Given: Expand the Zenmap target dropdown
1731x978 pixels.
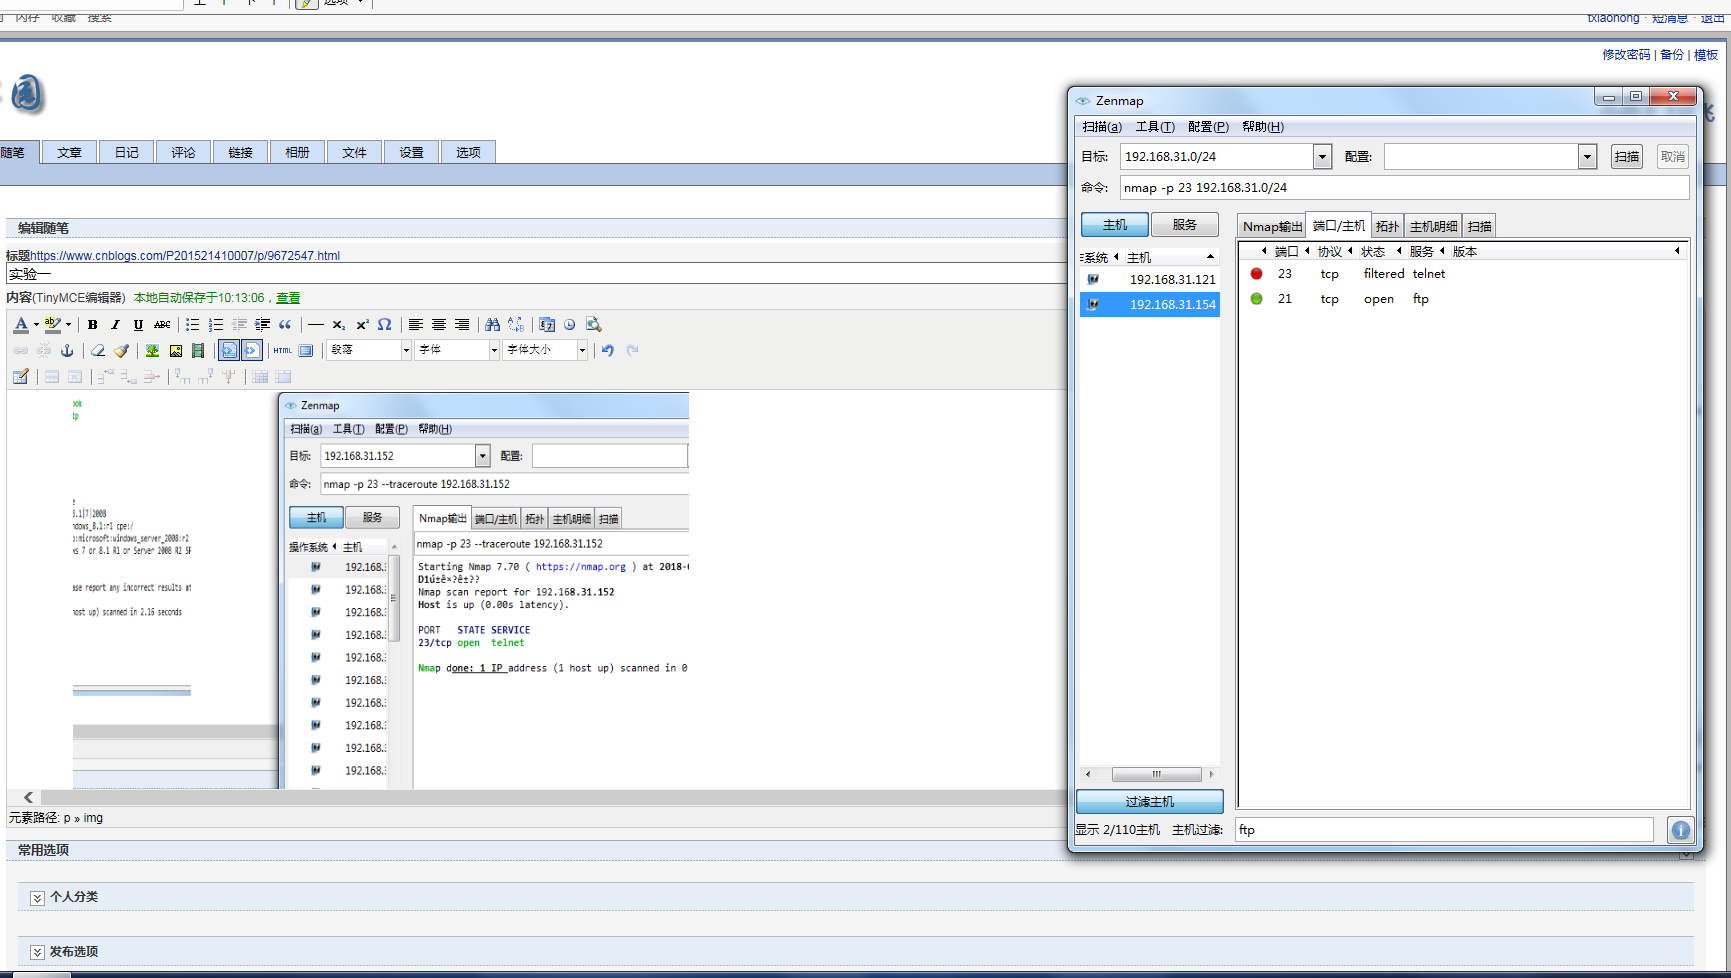Looking at the screenshot, I should pos(1322,156).
